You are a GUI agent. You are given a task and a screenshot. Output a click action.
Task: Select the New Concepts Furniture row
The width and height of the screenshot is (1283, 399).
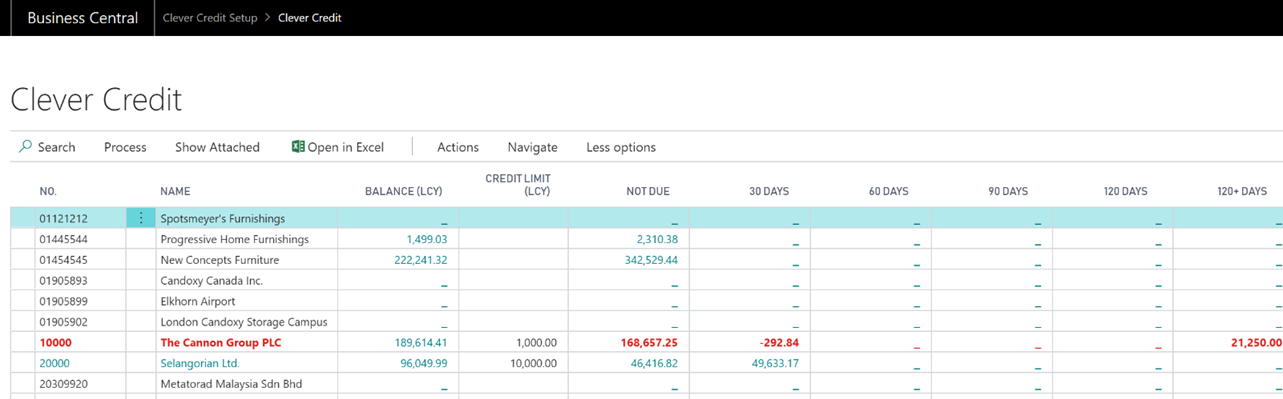(646, 260)
